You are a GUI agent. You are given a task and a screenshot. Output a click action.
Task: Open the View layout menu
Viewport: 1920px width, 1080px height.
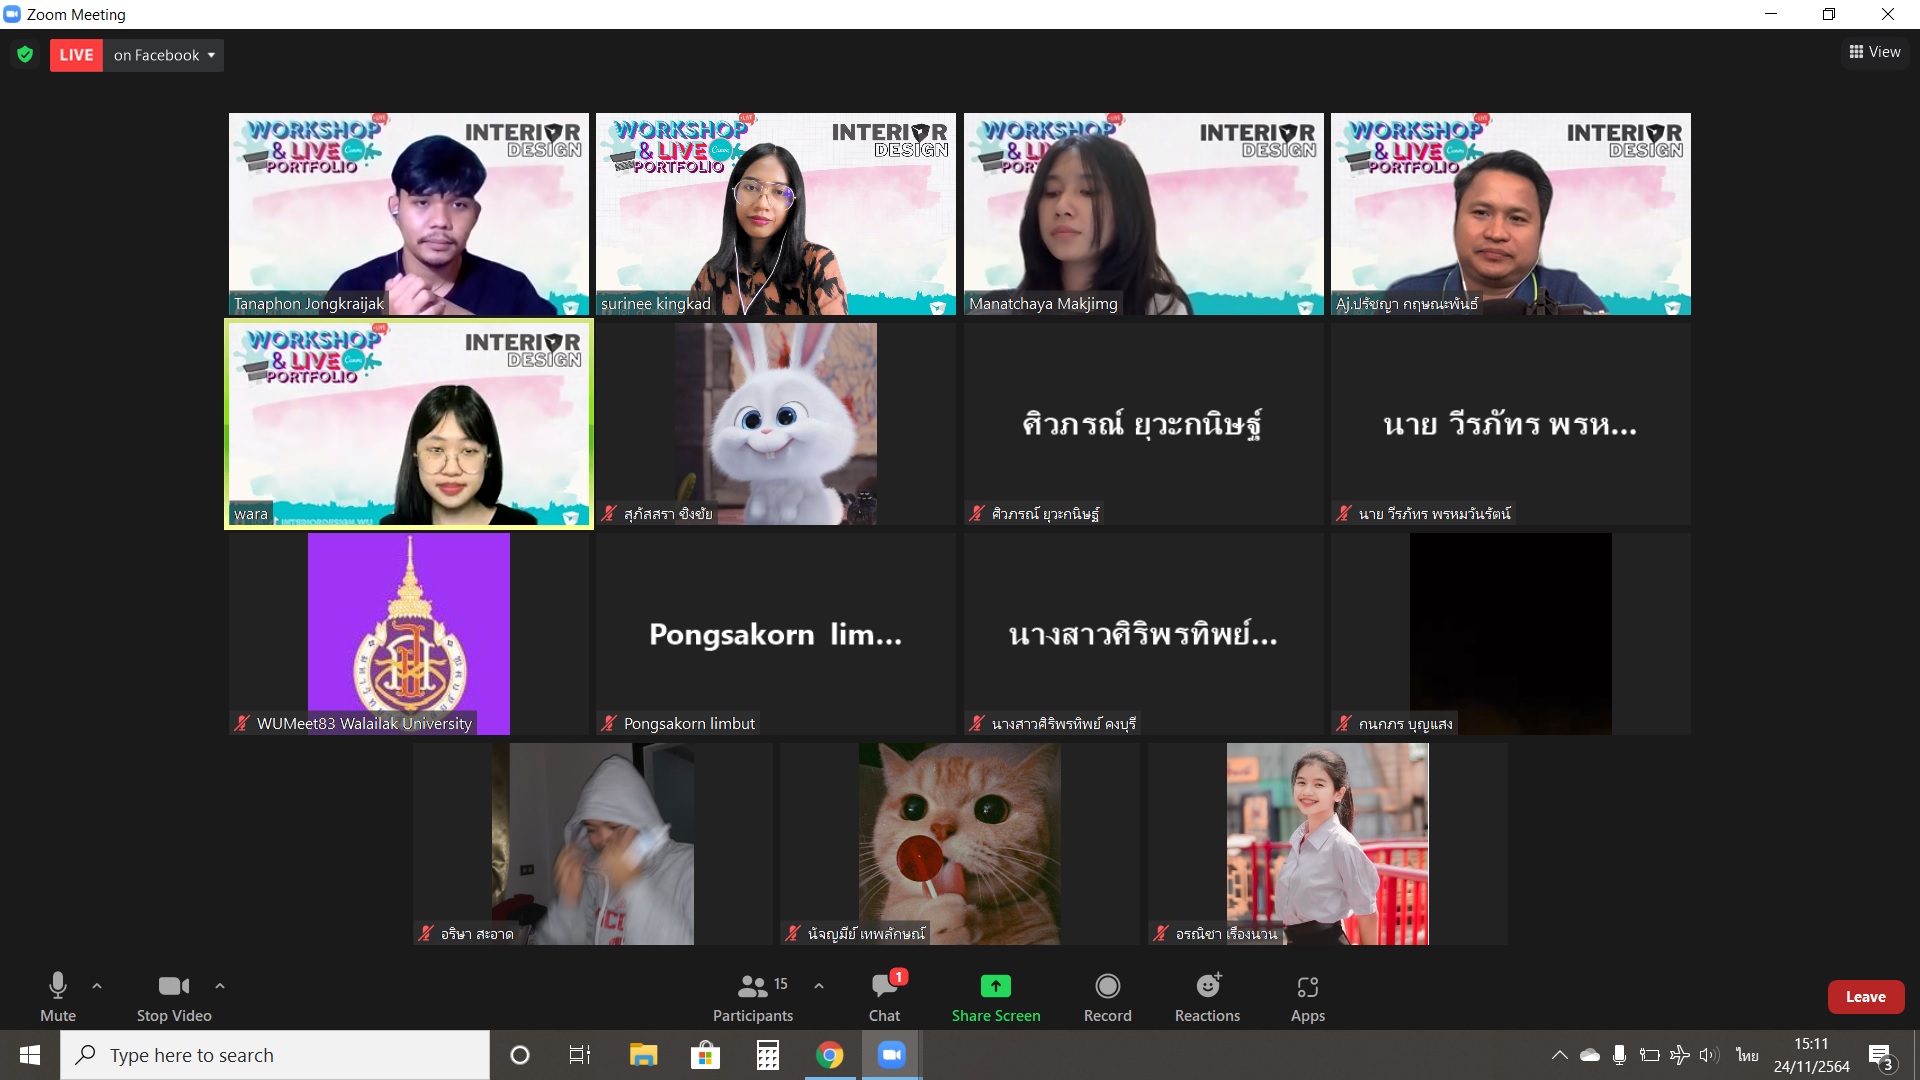click(x=1875, y=52)
